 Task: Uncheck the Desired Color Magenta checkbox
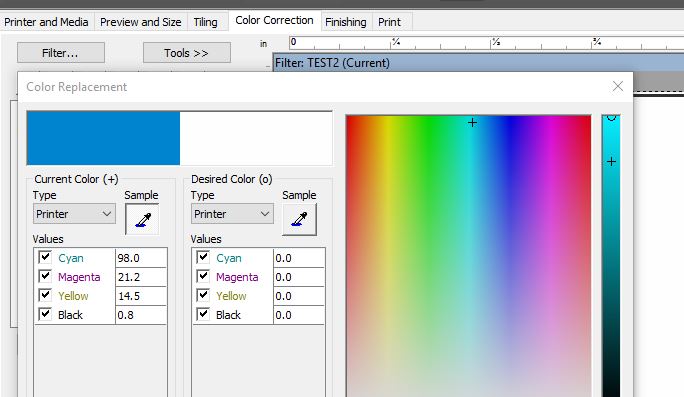pyautogui.click(x=203, y=276)
